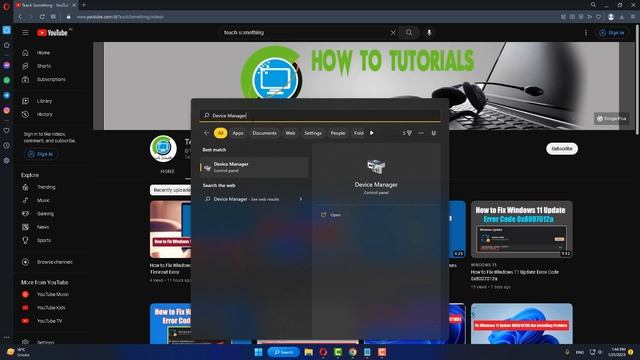Open a new browser tab
The image size is (640, 360).
click(x=84, y=5)
